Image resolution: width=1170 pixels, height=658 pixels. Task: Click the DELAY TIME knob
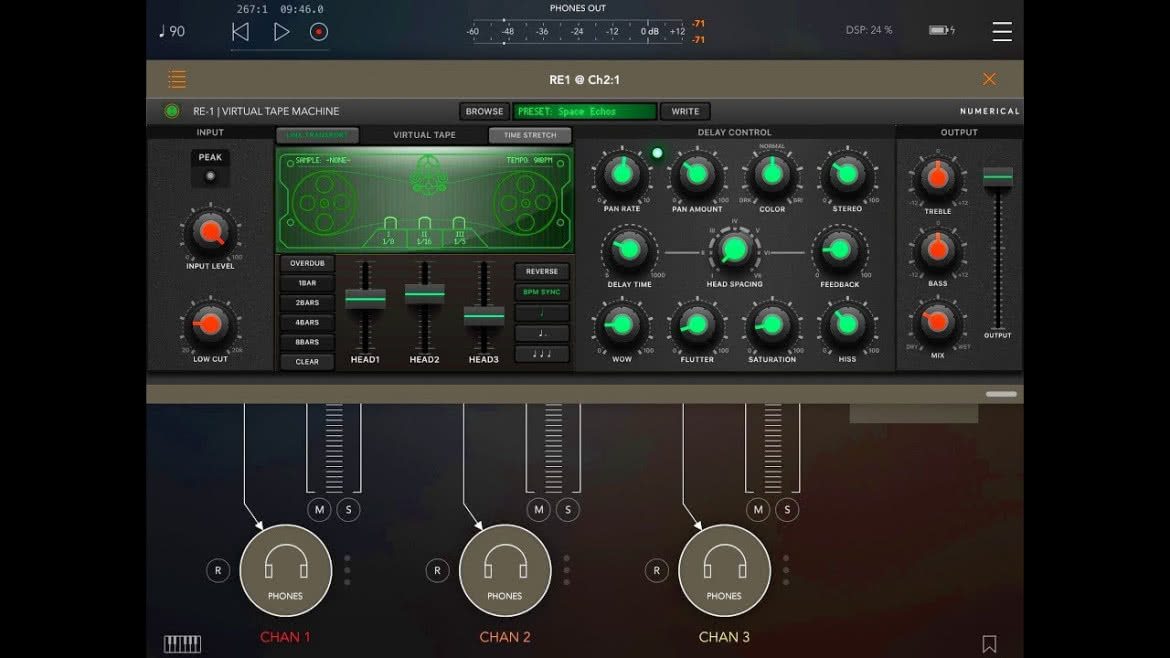click(629, 250)
